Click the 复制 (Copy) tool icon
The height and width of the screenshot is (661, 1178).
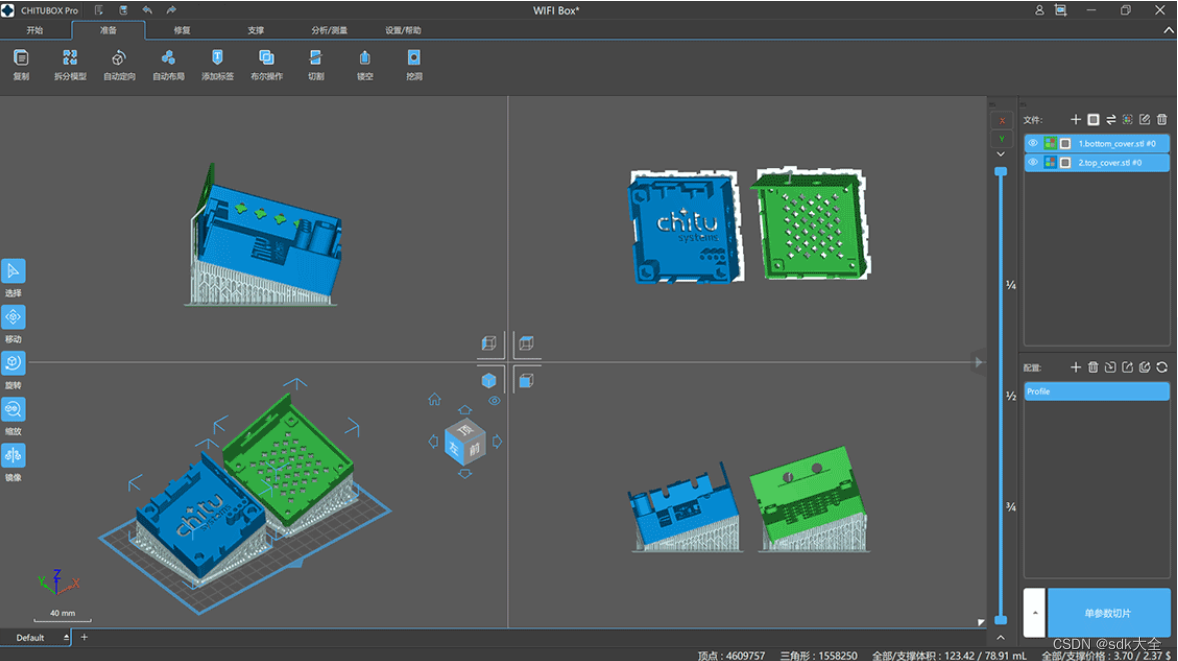coord(21,58)
